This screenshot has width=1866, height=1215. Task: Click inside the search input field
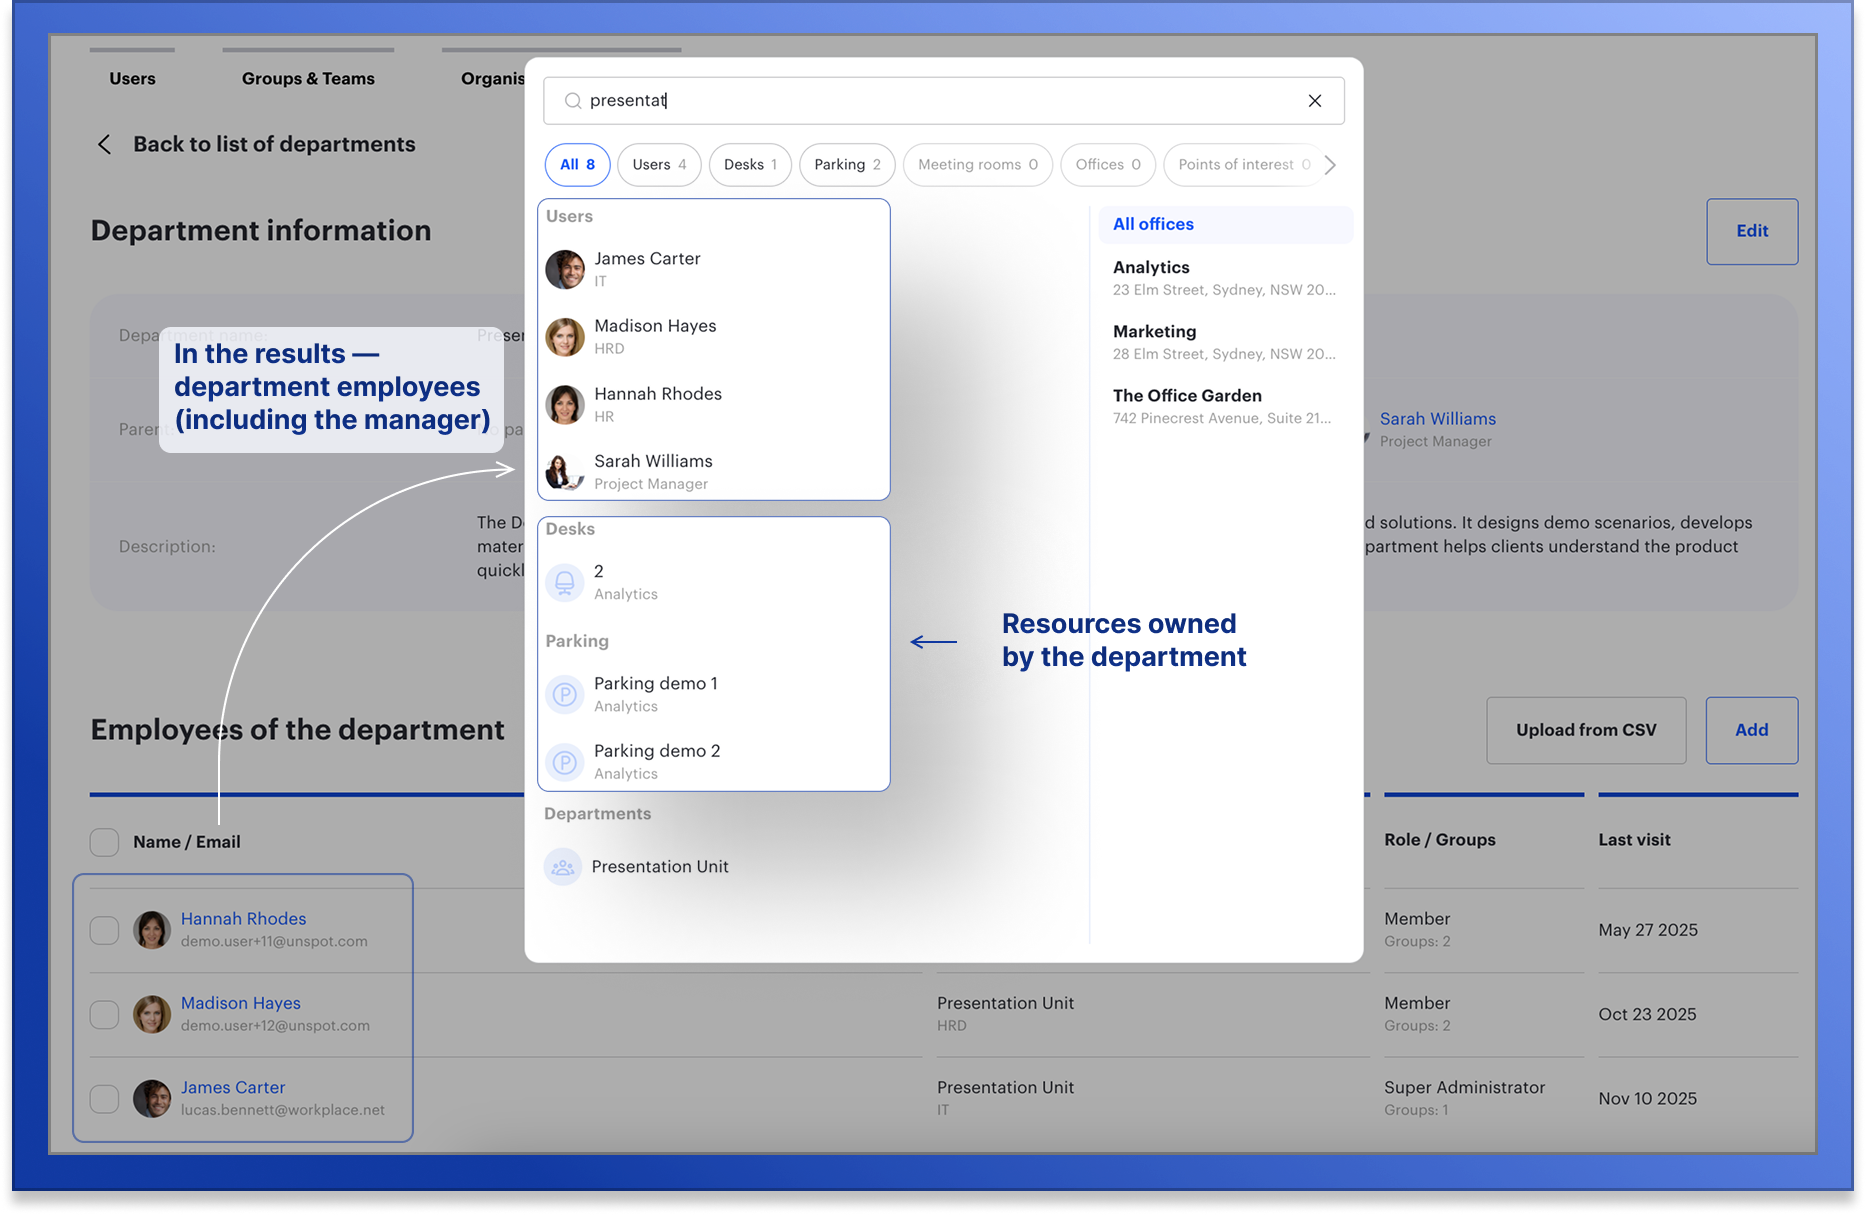tap(930, 101)
